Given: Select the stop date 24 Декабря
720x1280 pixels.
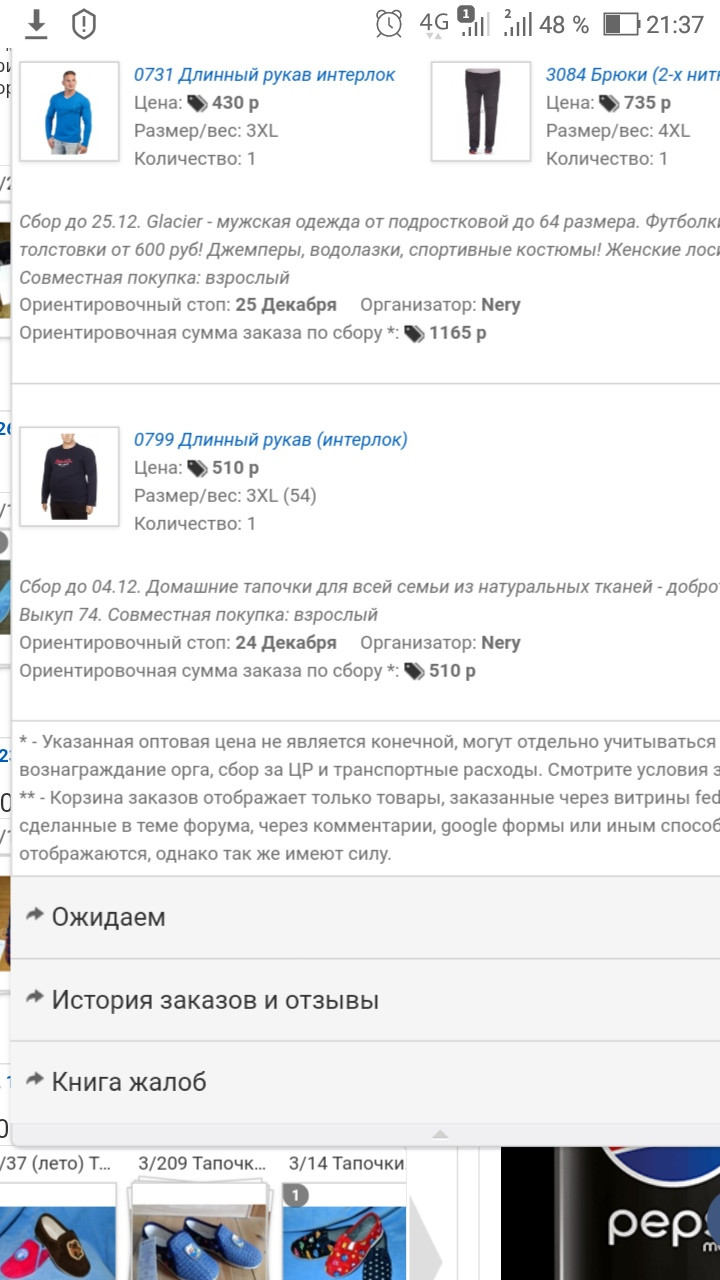Looking at the screenshot, I should 286,643.
